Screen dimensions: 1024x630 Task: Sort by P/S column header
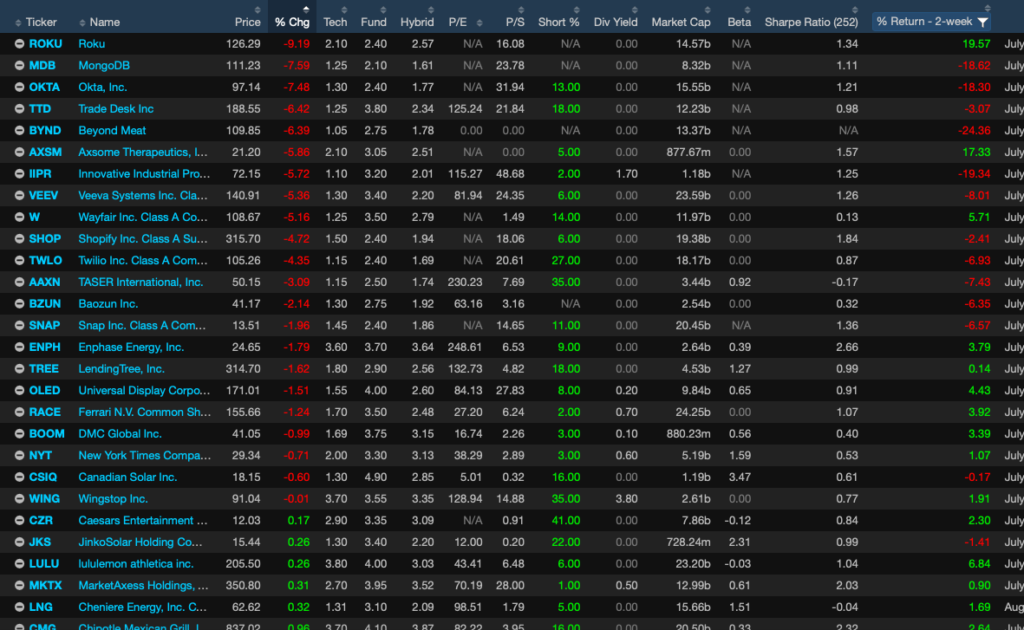(x=515, y=22)
